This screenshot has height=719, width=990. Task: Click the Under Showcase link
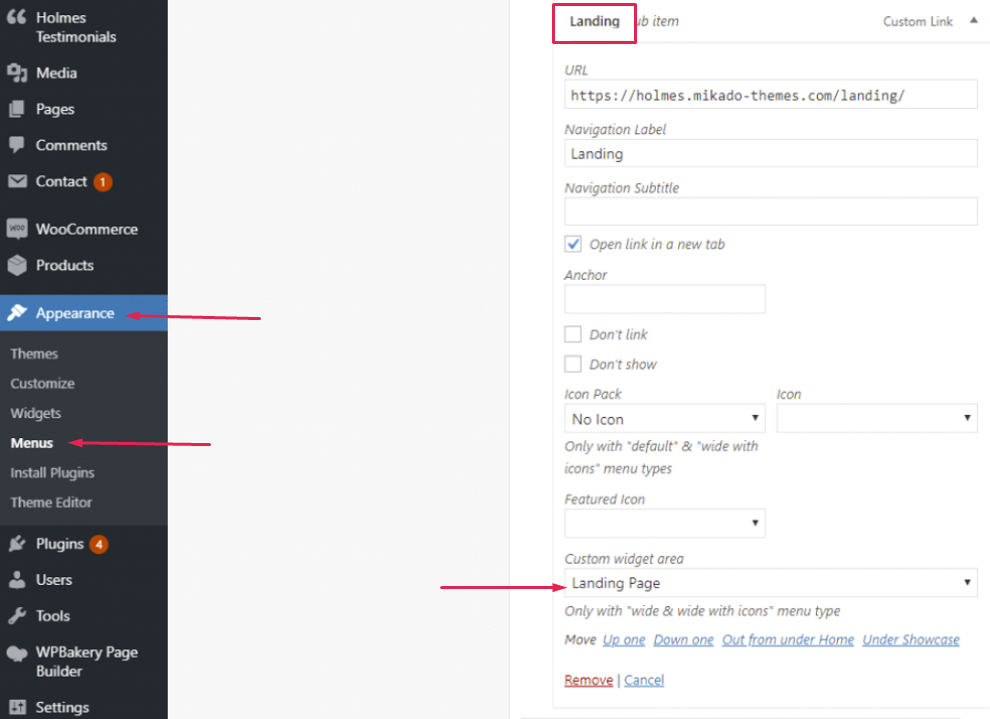click(911, 639)
